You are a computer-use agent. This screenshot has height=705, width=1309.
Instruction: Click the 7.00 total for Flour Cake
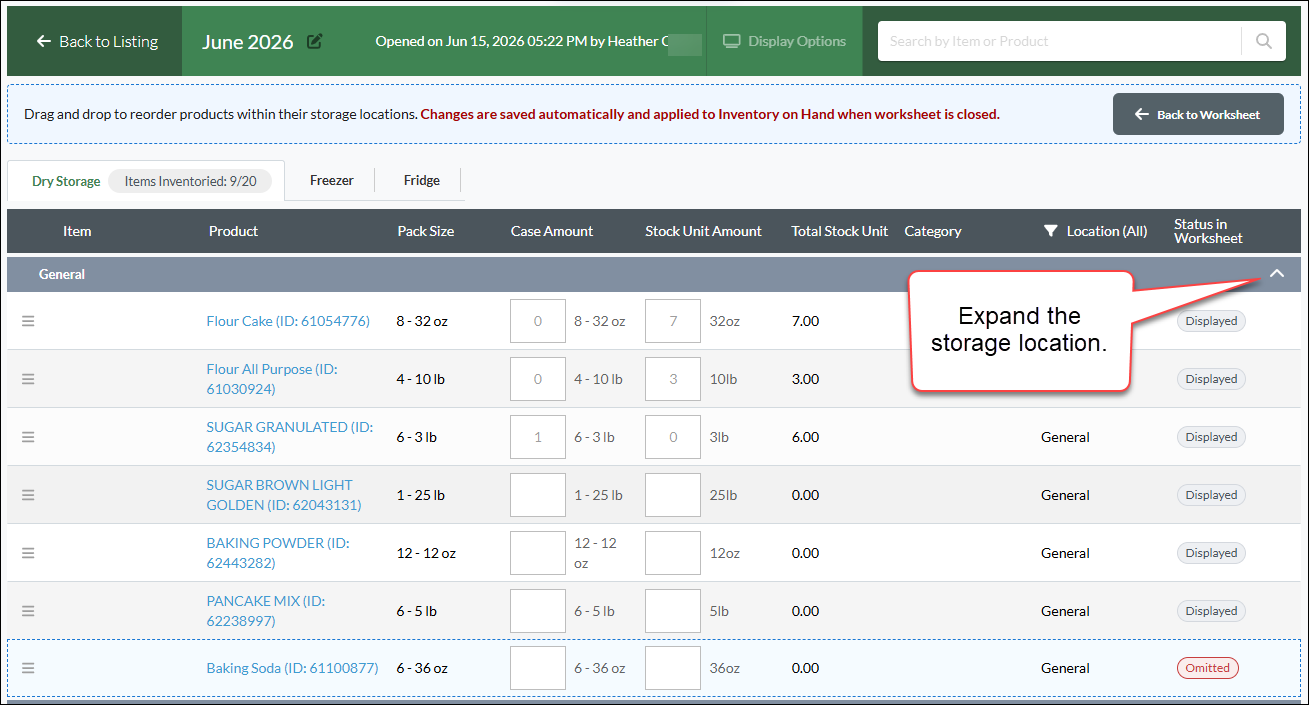pos(805,321)
